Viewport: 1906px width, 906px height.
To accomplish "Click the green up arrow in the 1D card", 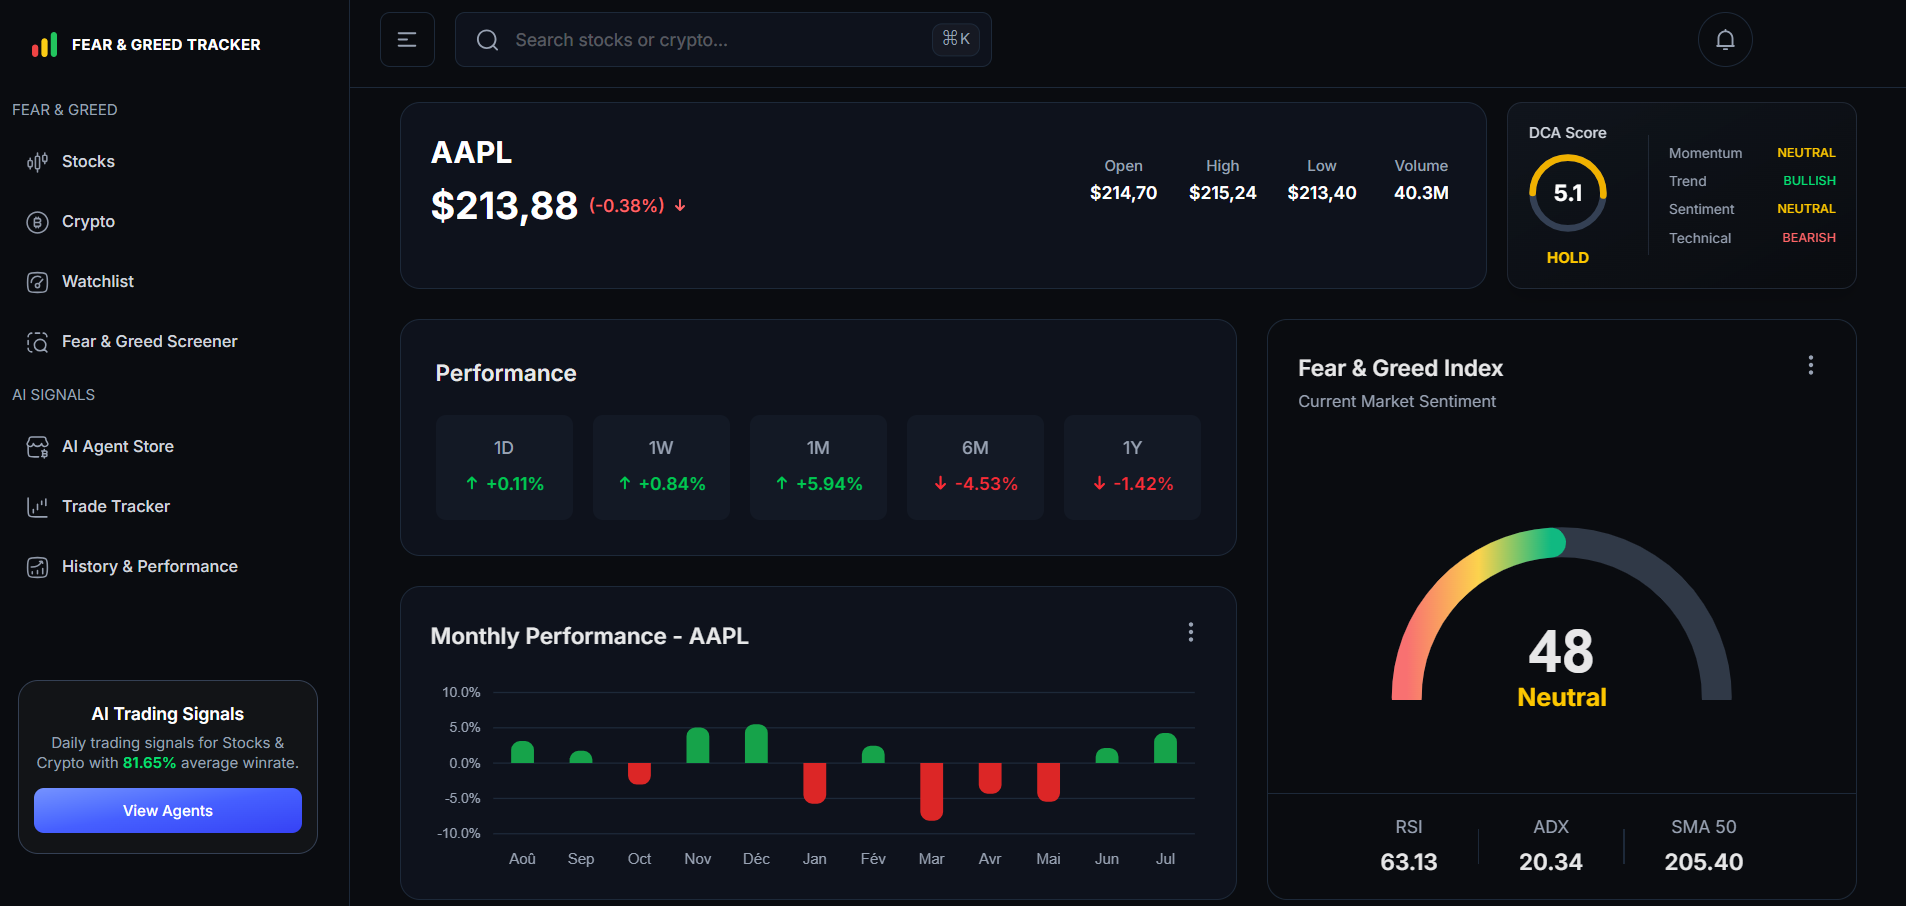I will (x=472, y=483).
